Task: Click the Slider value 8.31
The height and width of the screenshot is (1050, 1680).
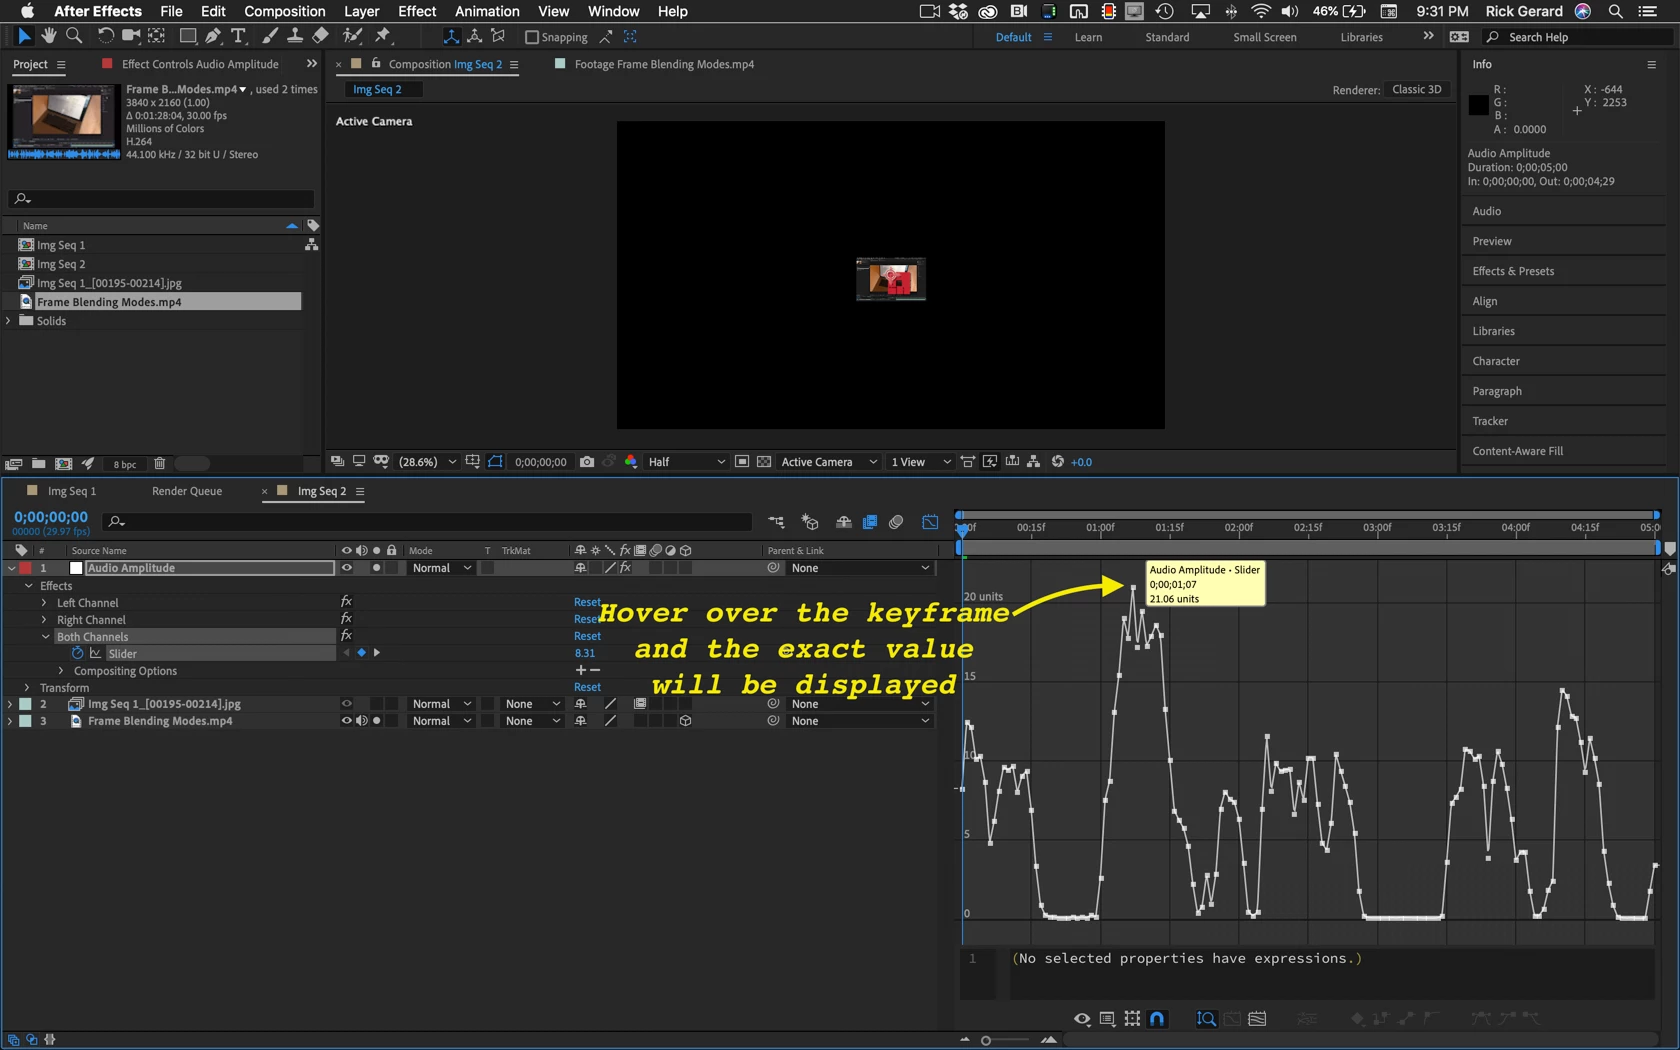Action: [x=585, y=653]
